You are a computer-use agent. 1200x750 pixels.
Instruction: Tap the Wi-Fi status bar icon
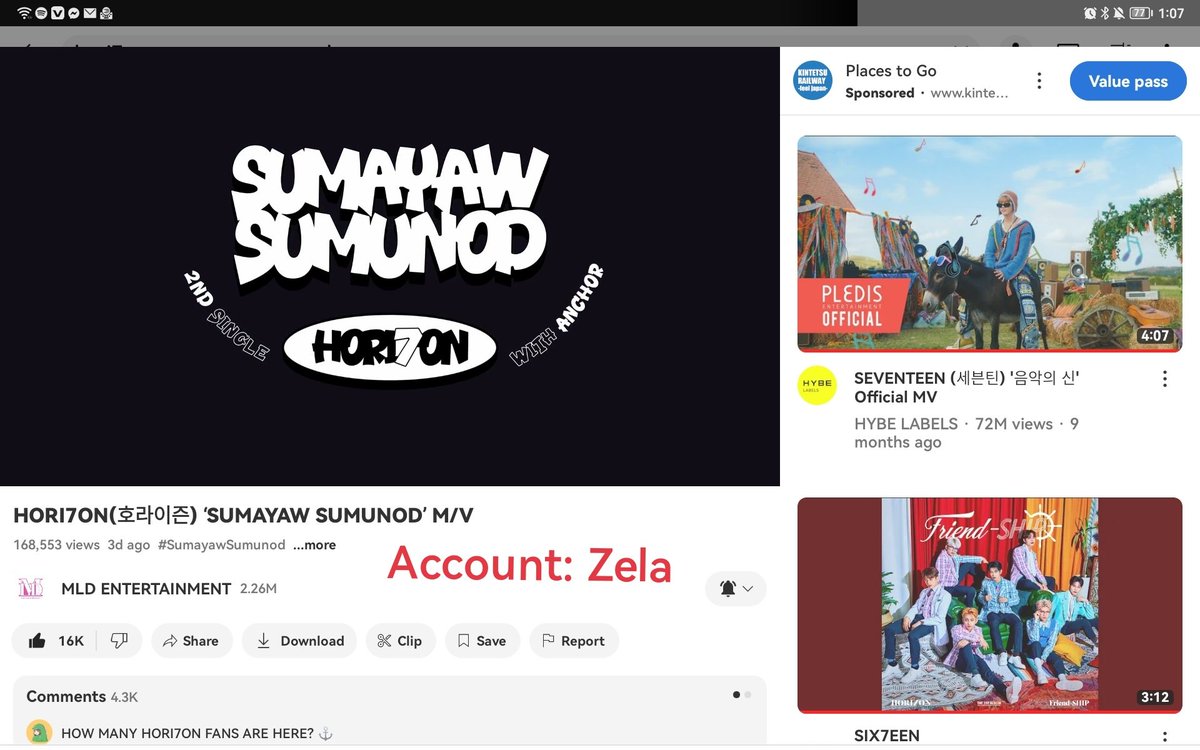point(24,13)
